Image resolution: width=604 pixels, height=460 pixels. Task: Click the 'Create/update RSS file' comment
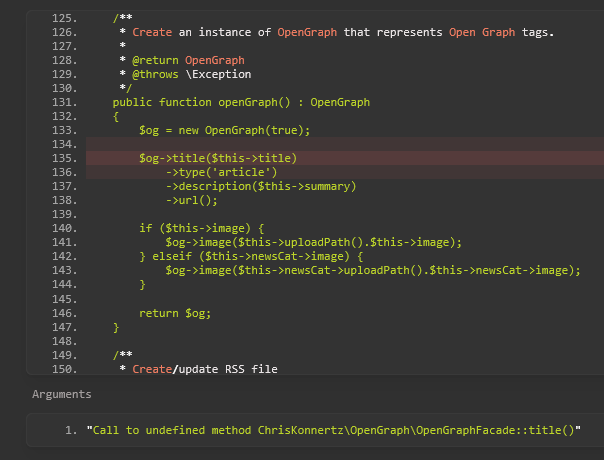205,369
